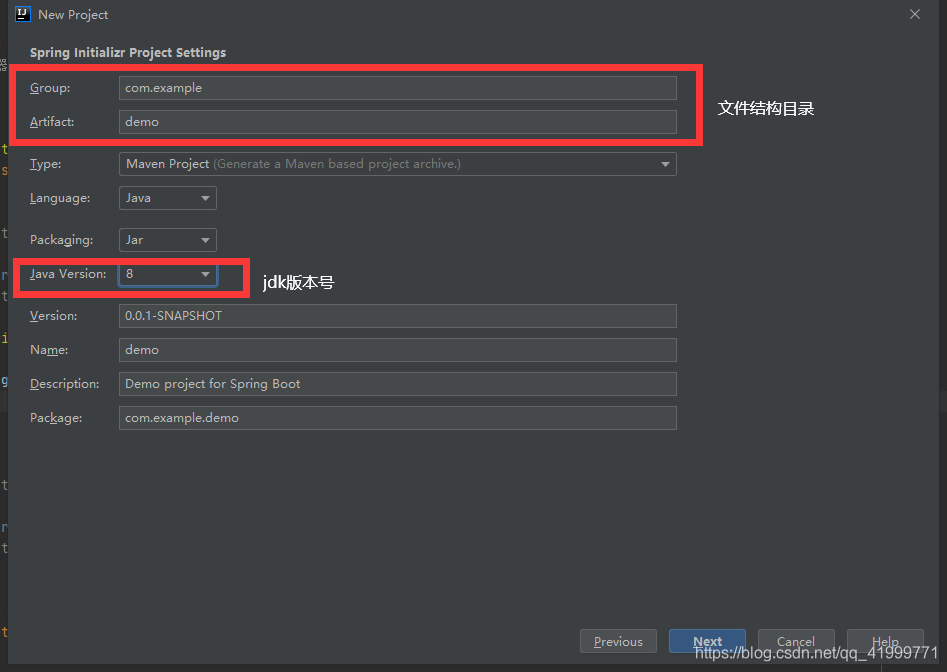The width and height of the screenshot is (947, 672).
Task: Open the Language dropdown Java
Action: [x=168, y=198]
